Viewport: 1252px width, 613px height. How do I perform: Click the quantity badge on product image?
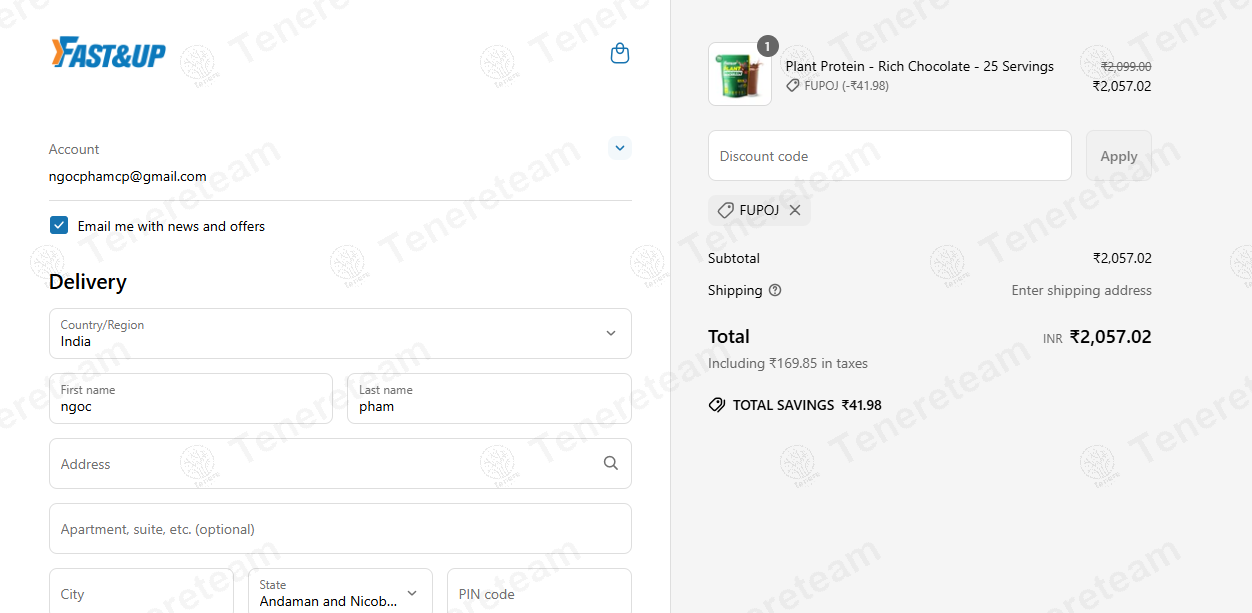tap(767, 46)
